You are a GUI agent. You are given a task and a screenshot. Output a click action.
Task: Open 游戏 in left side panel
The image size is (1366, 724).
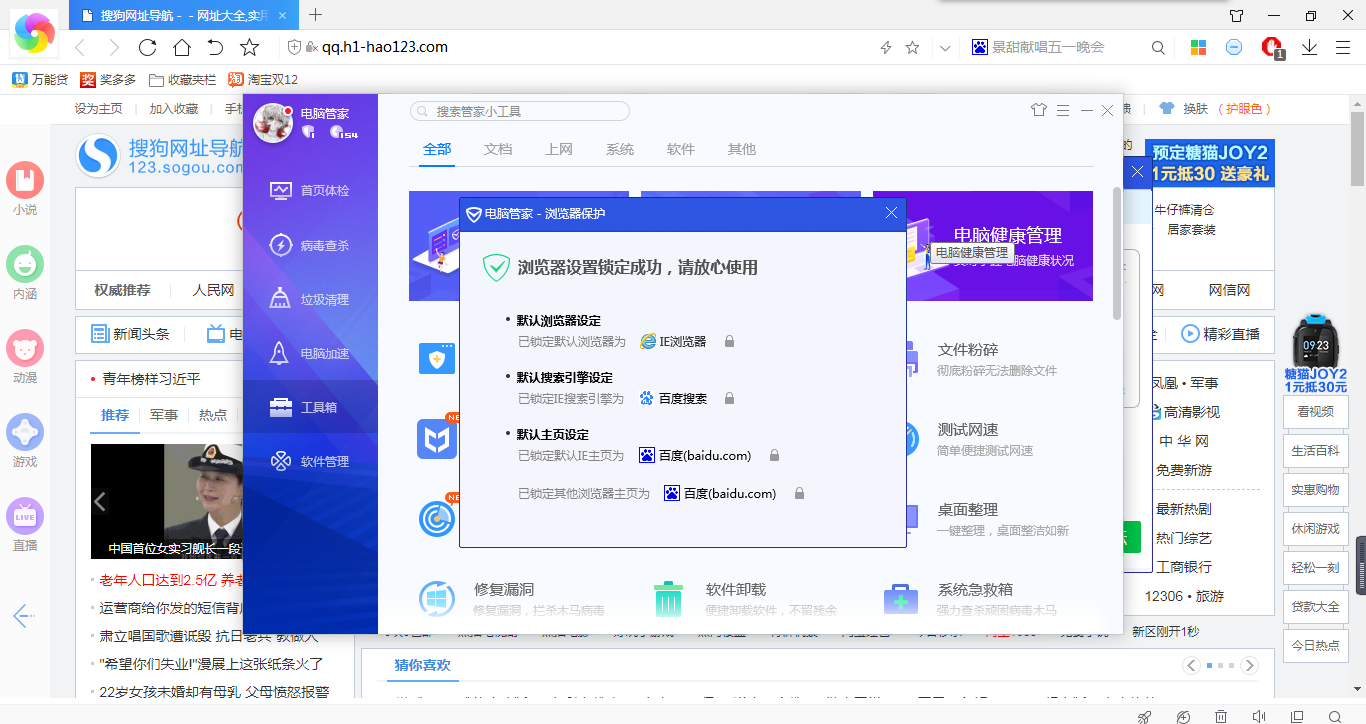(x=25, y=441)
